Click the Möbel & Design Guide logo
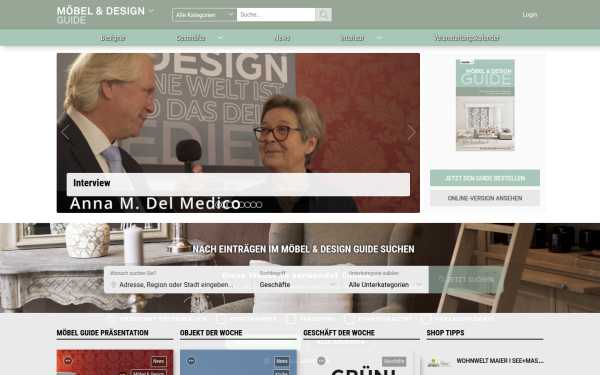Image resolution: width=600 pixels, height=375 pixels. pos(101,15)
